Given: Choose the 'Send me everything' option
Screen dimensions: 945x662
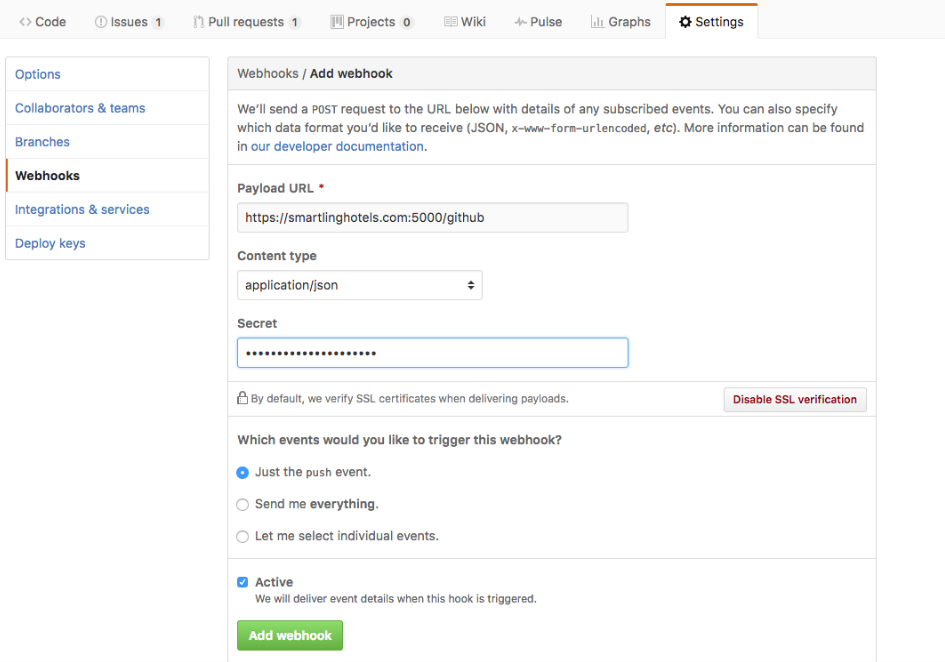Looking at the screenshot, I should (242, 504).
